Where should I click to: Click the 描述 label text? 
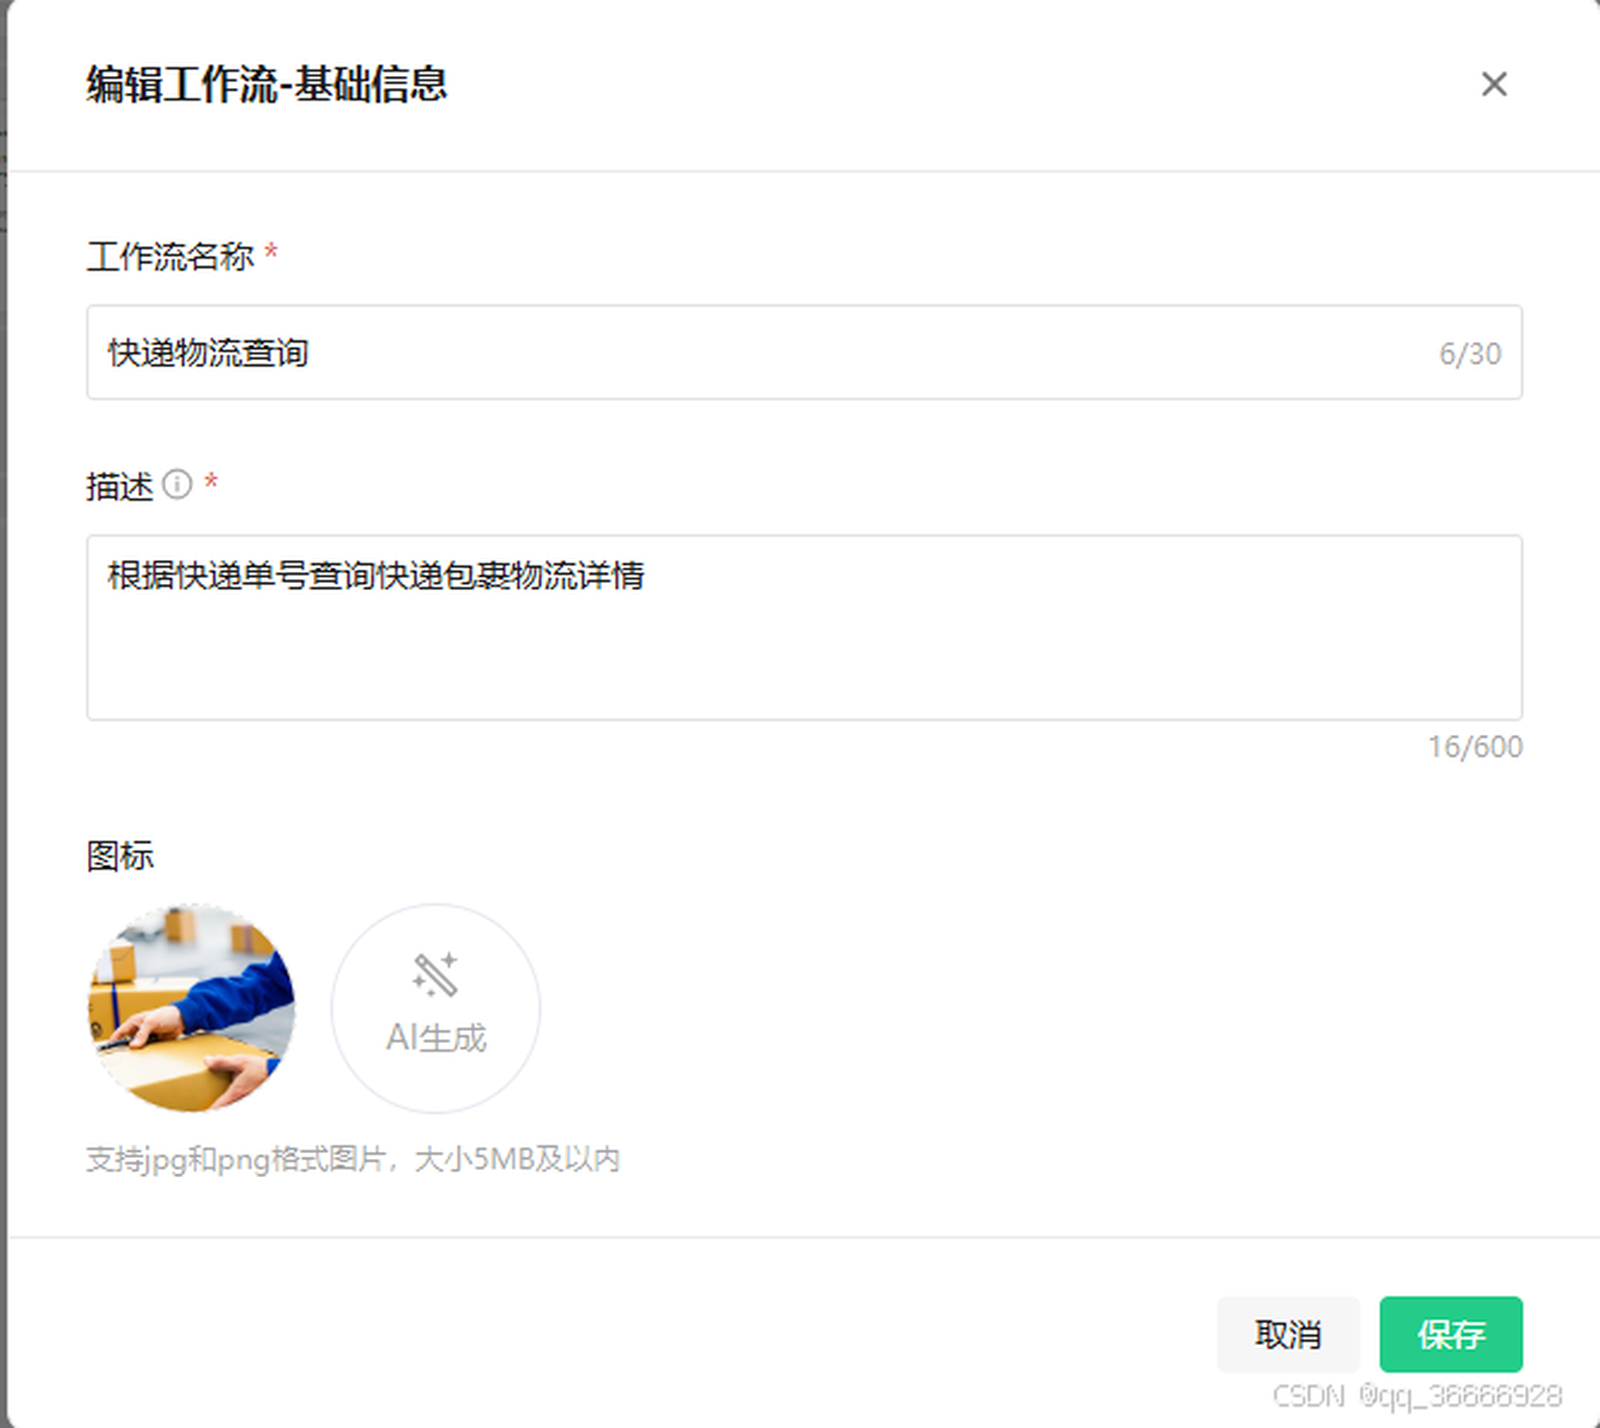click(120, 487)
